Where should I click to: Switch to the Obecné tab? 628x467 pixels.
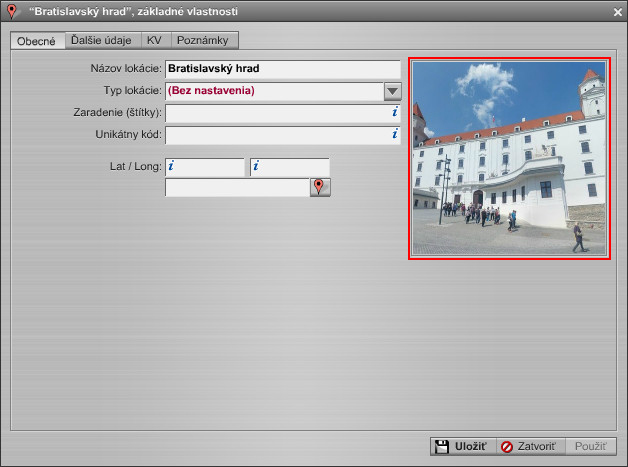36,41
